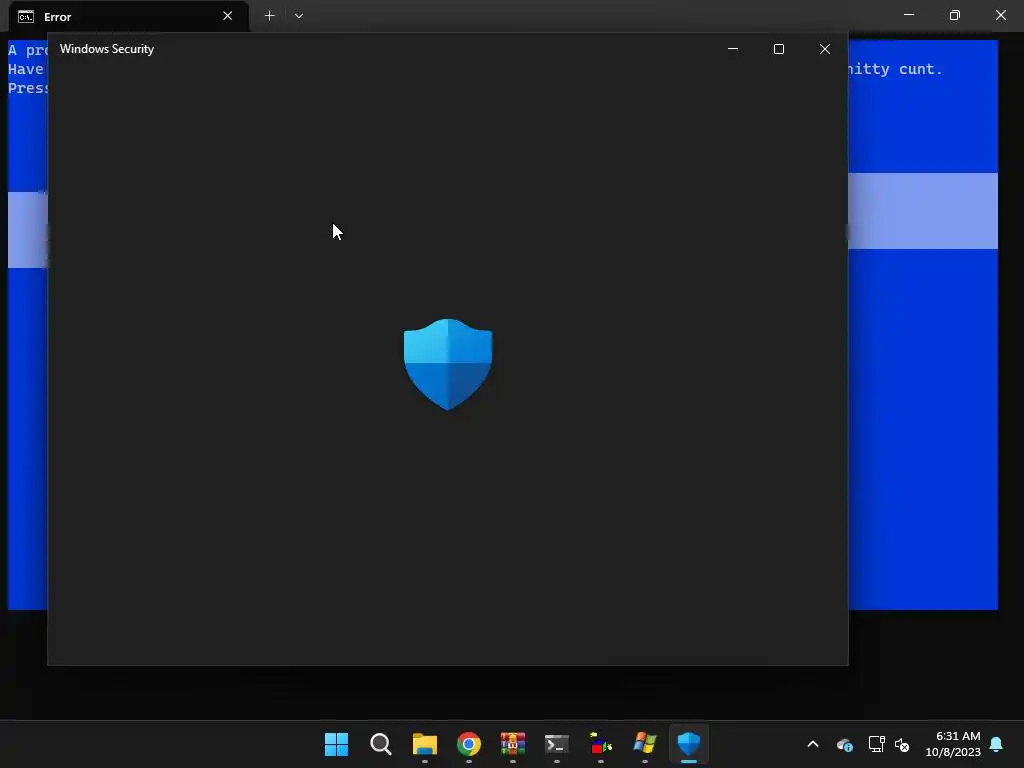
Task: Open the Terminal profiles dropdown arrow
Action: pyautogui.click(x=298, y=16)
